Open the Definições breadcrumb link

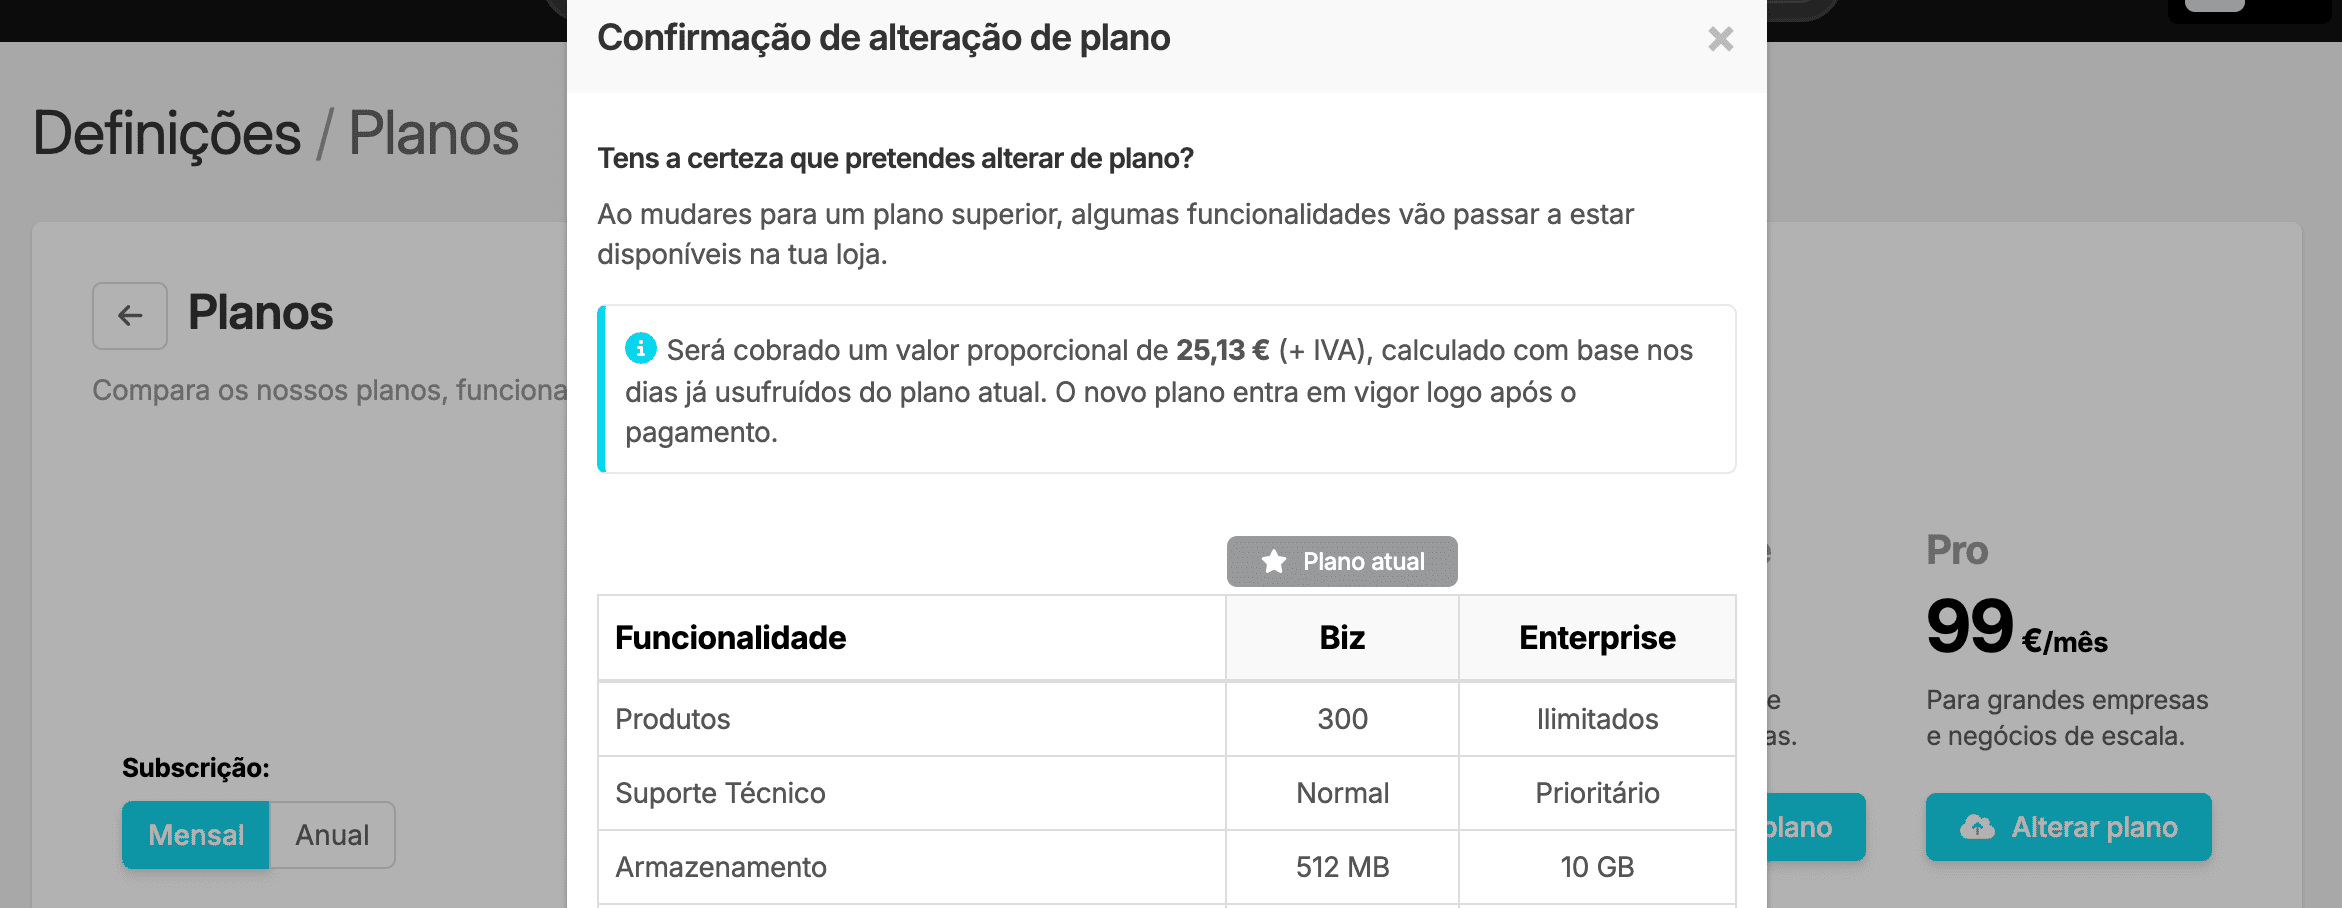coord(167,134)
